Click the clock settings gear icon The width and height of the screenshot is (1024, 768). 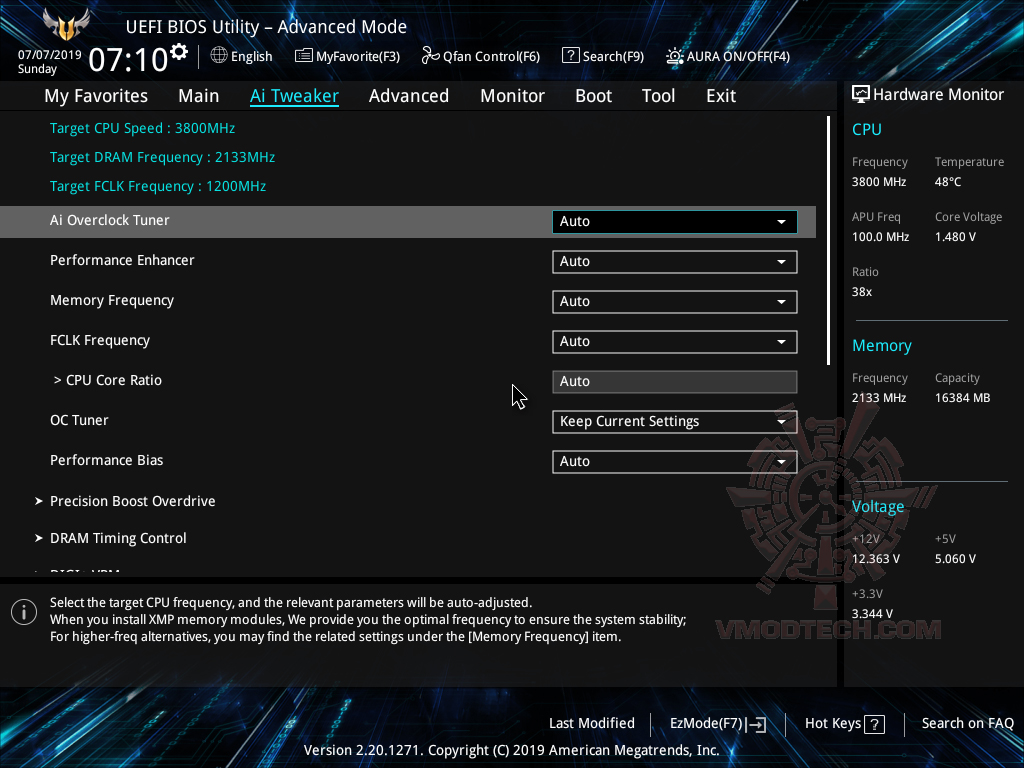[x=179, y=52]
